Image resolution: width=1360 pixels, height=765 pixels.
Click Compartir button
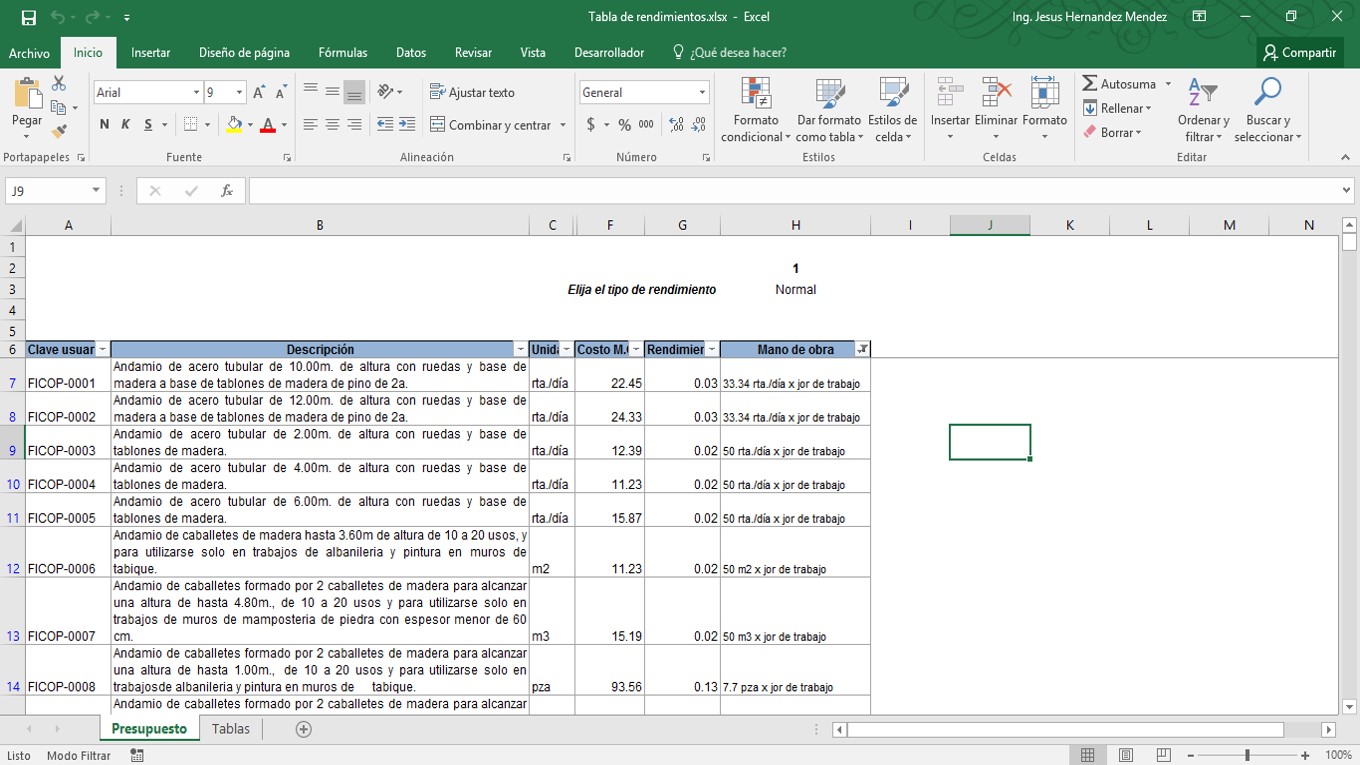1299,53
